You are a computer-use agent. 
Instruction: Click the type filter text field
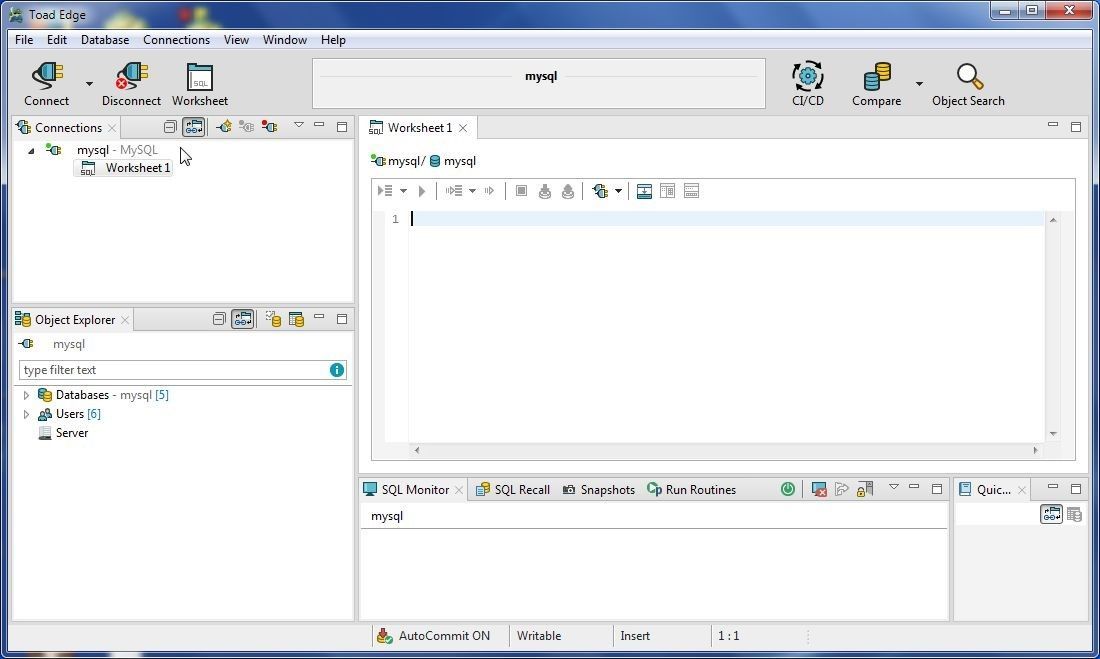click(173, 370)
